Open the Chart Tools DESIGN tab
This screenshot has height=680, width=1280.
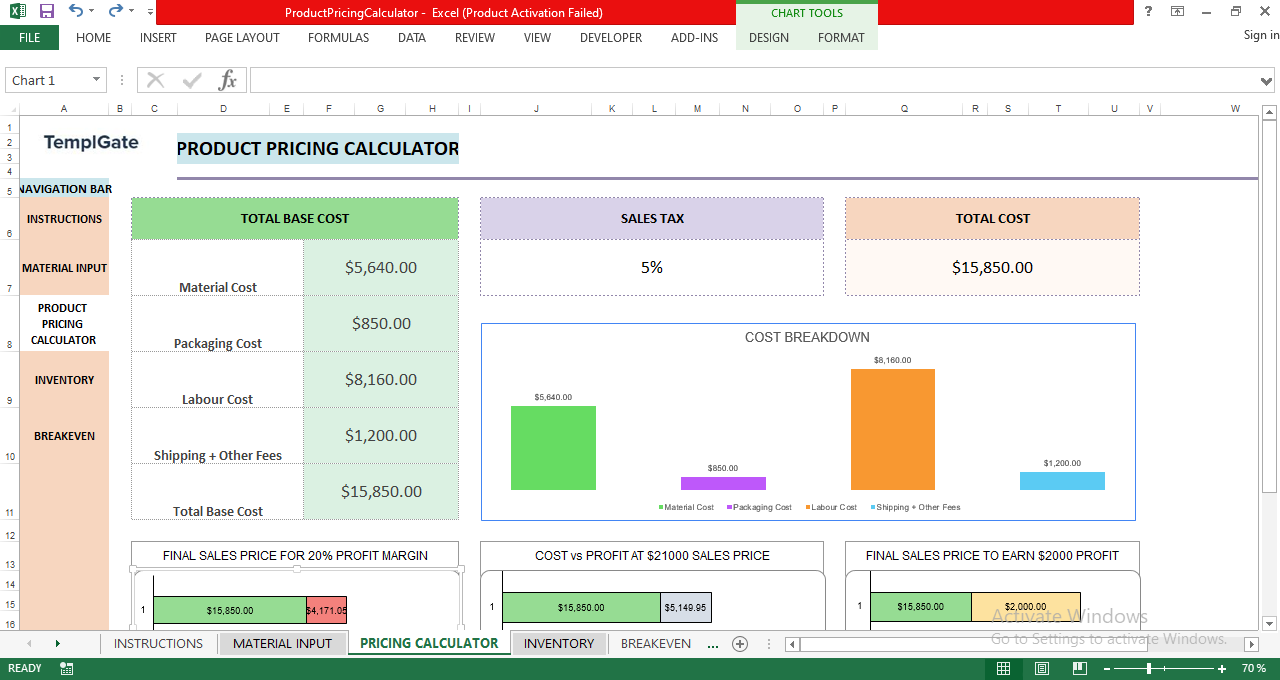[769, 38]
